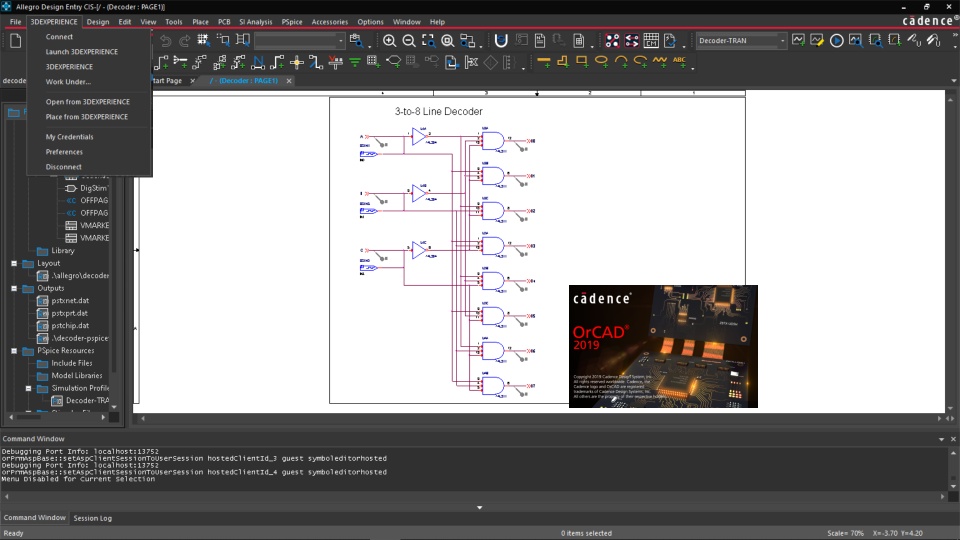This screenshot has width=960, height=540.
Task: Select the Place Rectangle drawing tool
Action: pos(582,61)
